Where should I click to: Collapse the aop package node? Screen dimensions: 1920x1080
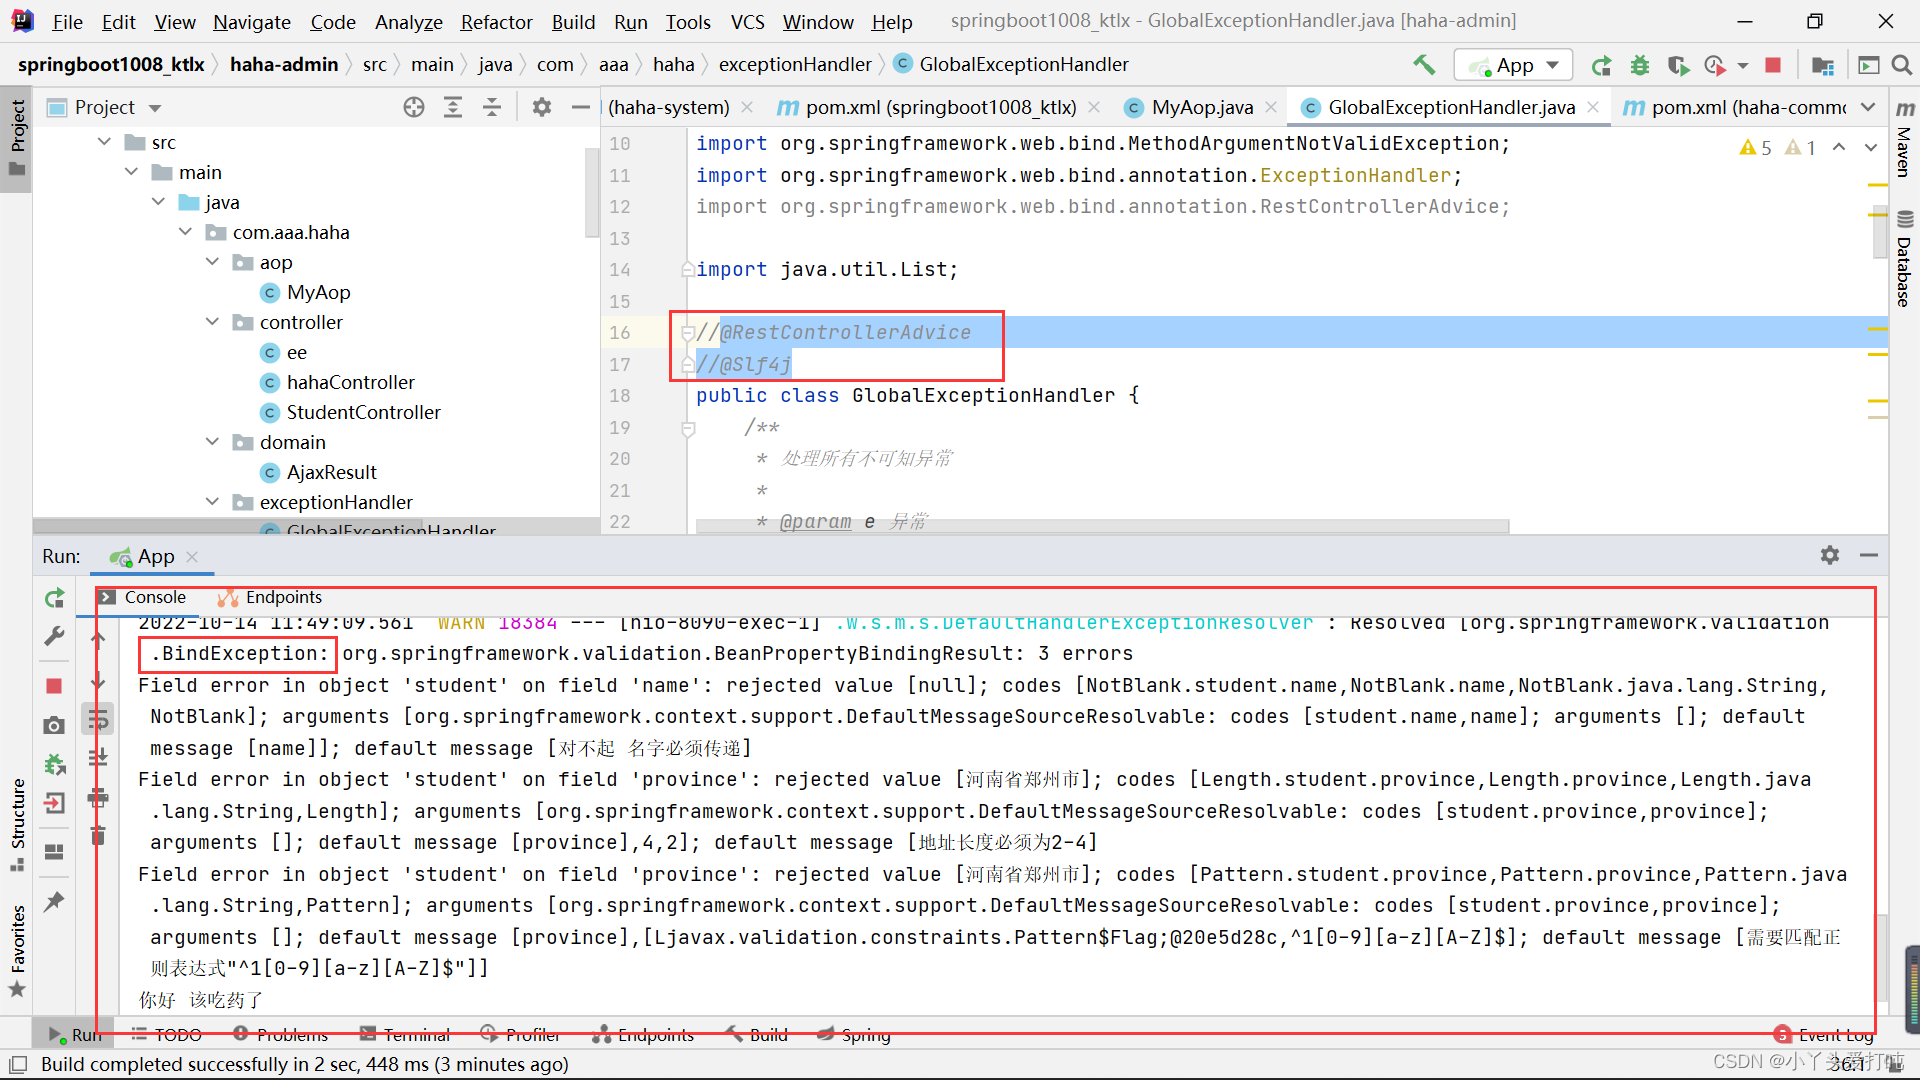[213, 262]
